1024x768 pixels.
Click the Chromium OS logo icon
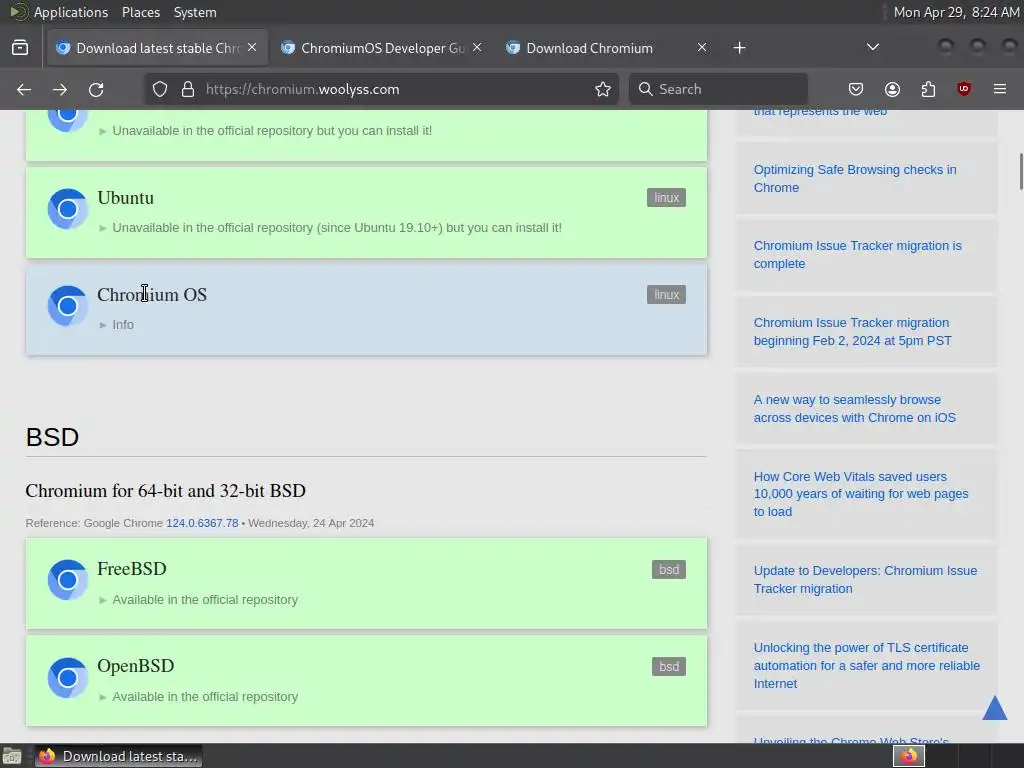click(x=67, y=306)
